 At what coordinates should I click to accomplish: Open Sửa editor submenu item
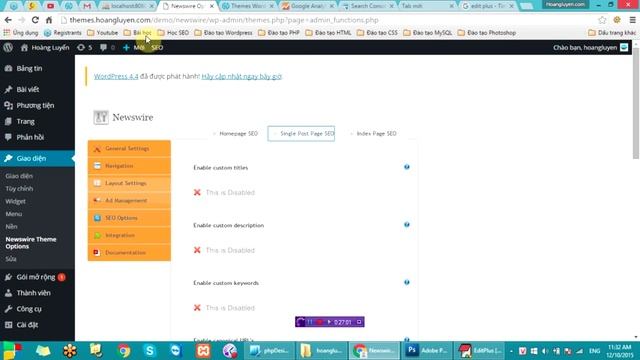(x=11, y=259)
